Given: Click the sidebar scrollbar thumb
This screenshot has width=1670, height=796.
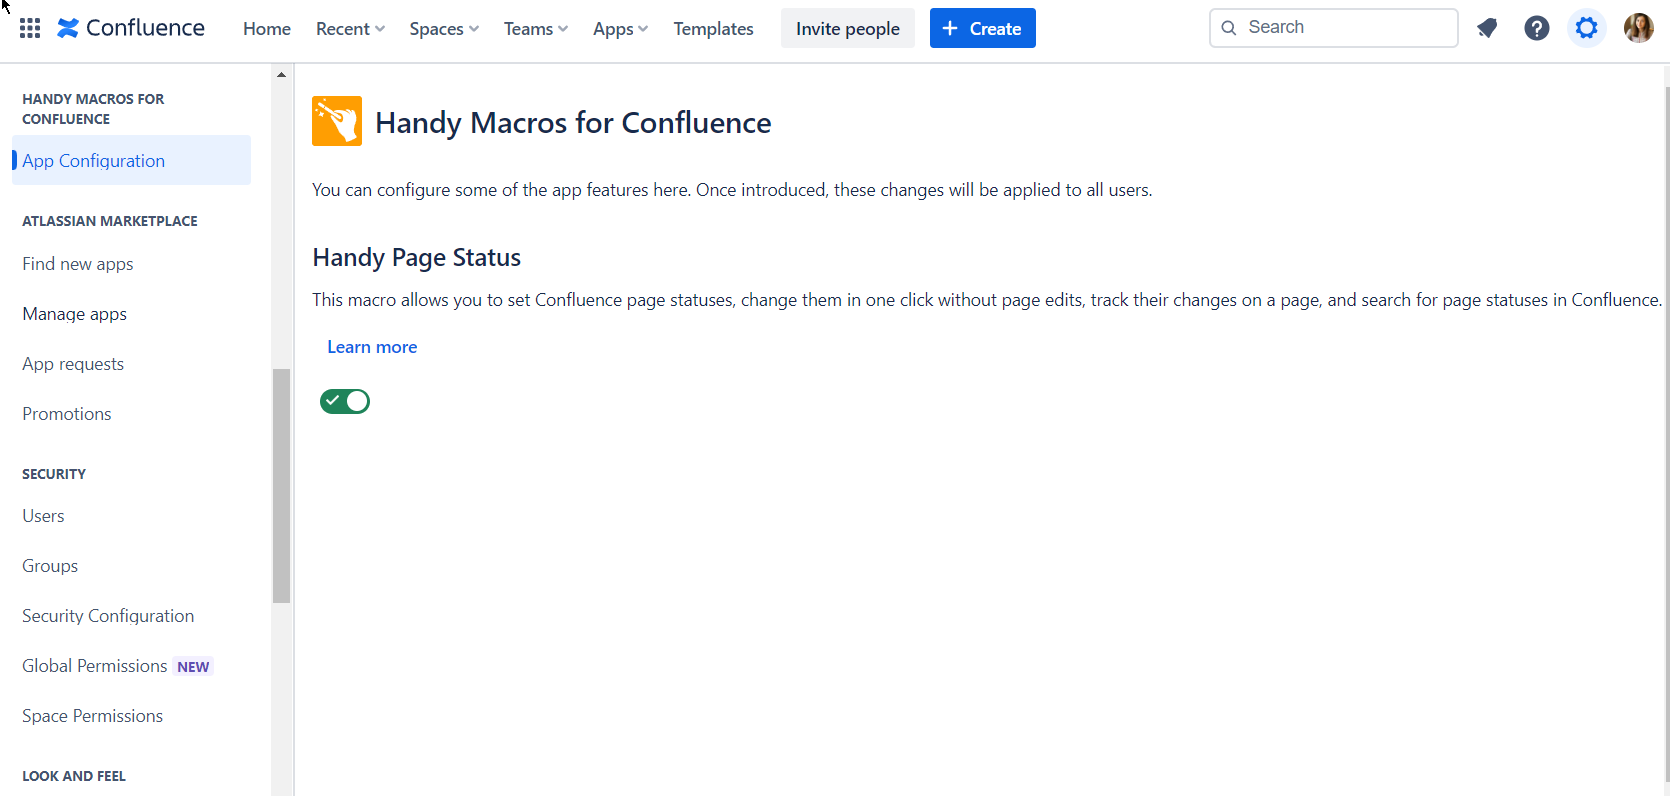Looking at the screenshot, I should click(x=281, y=486).
